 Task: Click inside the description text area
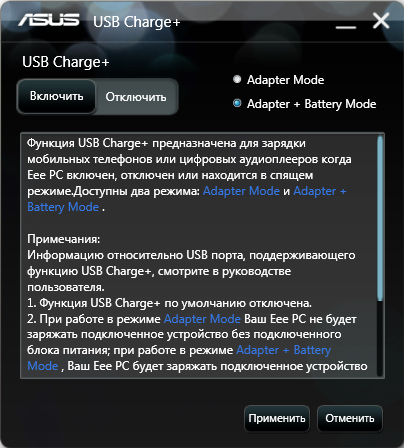[199, 255]
